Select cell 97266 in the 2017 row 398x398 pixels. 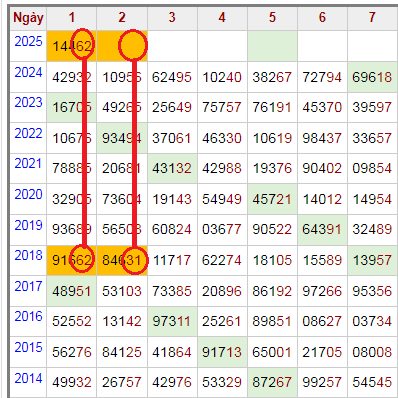322,291
